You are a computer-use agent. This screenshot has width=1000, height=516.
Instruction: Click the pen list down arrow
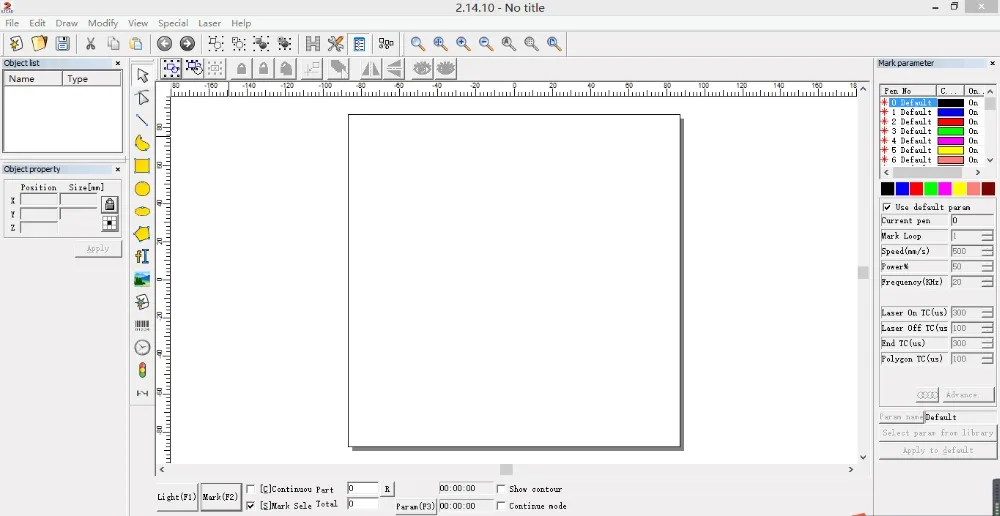pos(990,160)
